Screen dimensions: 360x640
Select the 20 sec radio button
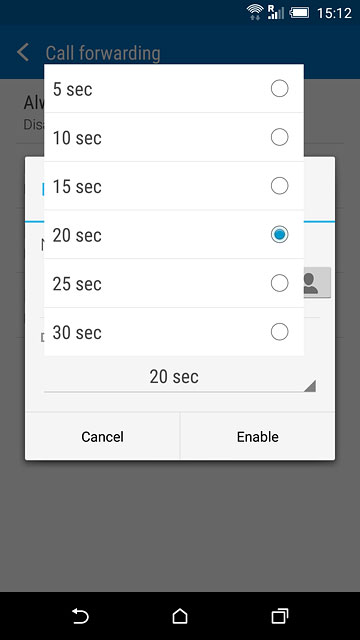pos(280,234)
